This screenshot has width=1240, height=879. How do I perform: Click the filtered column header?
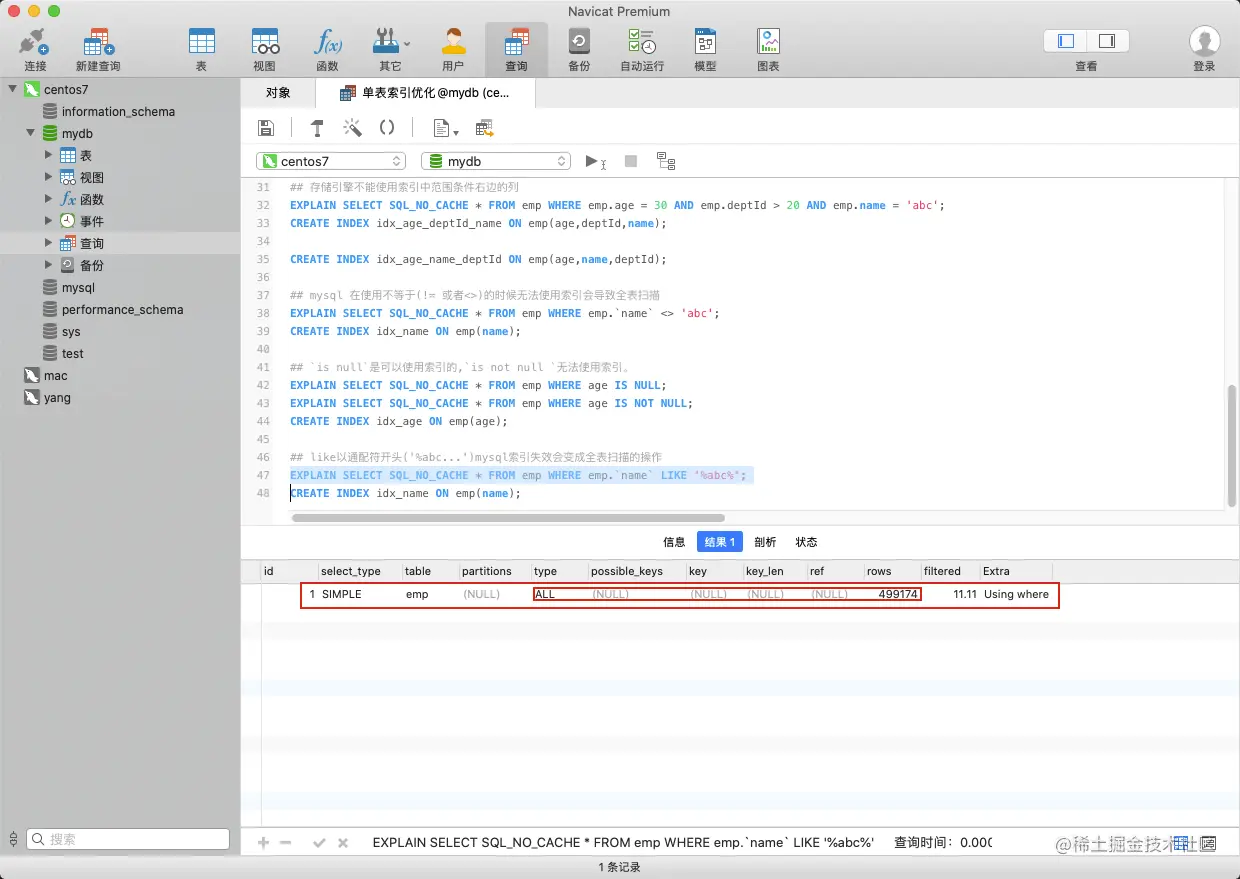coord(950,571)
